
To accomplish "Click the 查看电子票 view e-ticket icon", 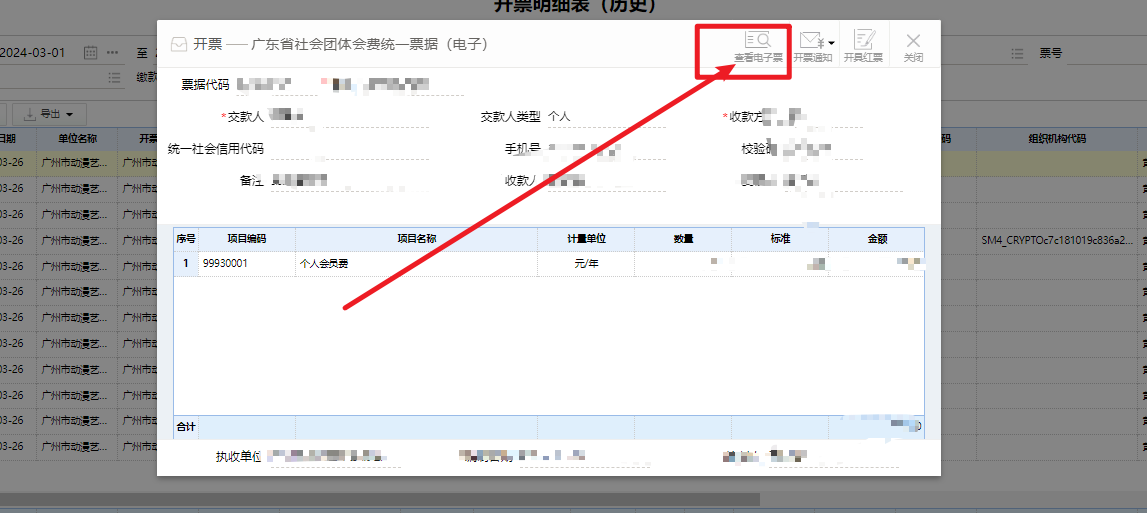I will click(758, 42).
